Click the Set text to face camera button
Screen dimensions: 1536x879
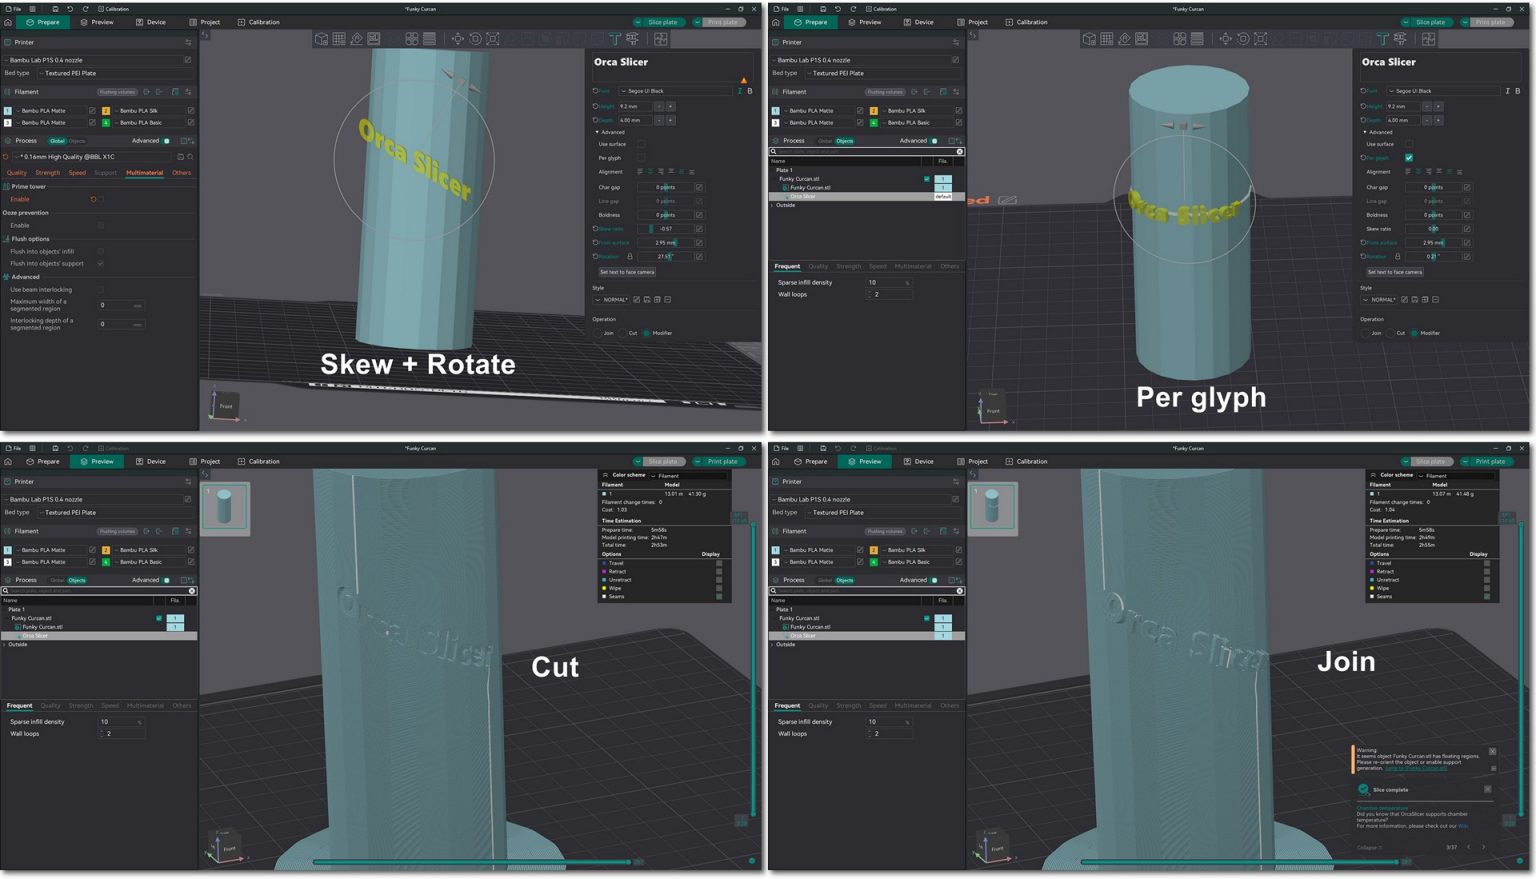(627, 271)
